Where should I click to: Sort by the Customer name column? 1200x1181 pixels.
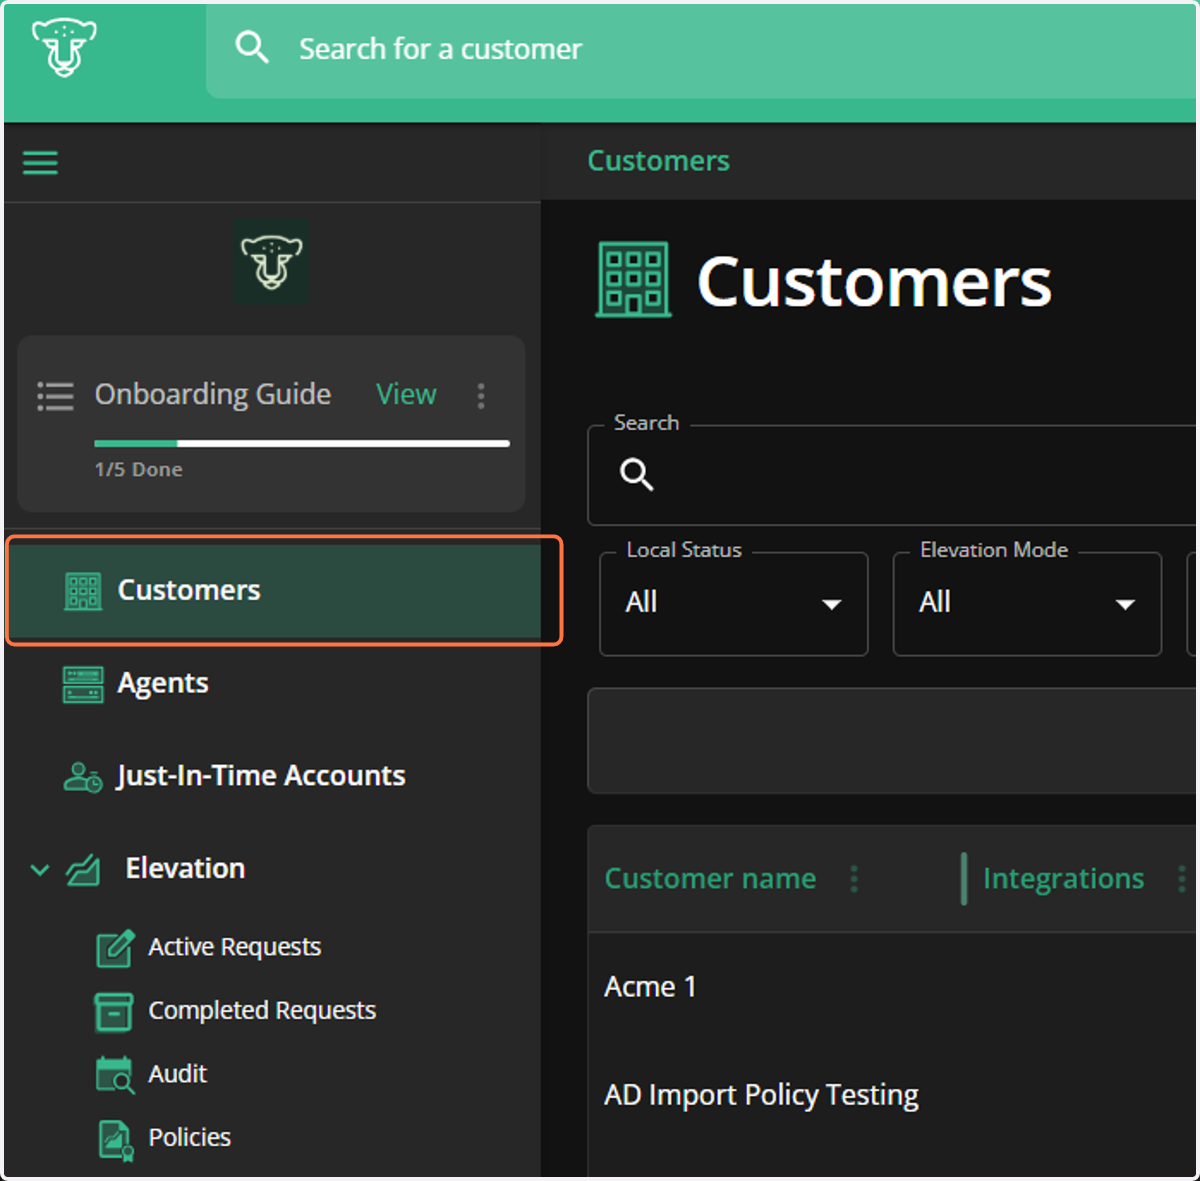click(710, 878)
